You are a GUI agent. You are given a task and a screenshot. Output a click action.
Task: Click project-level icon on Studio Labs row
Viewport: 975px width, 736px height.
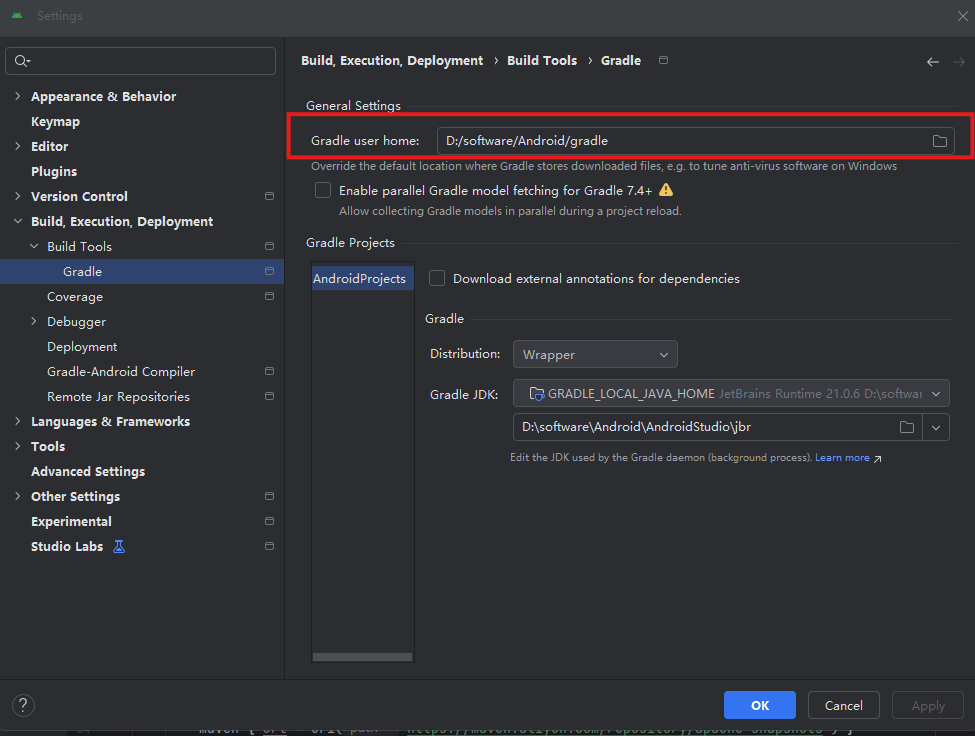point(269,546)
